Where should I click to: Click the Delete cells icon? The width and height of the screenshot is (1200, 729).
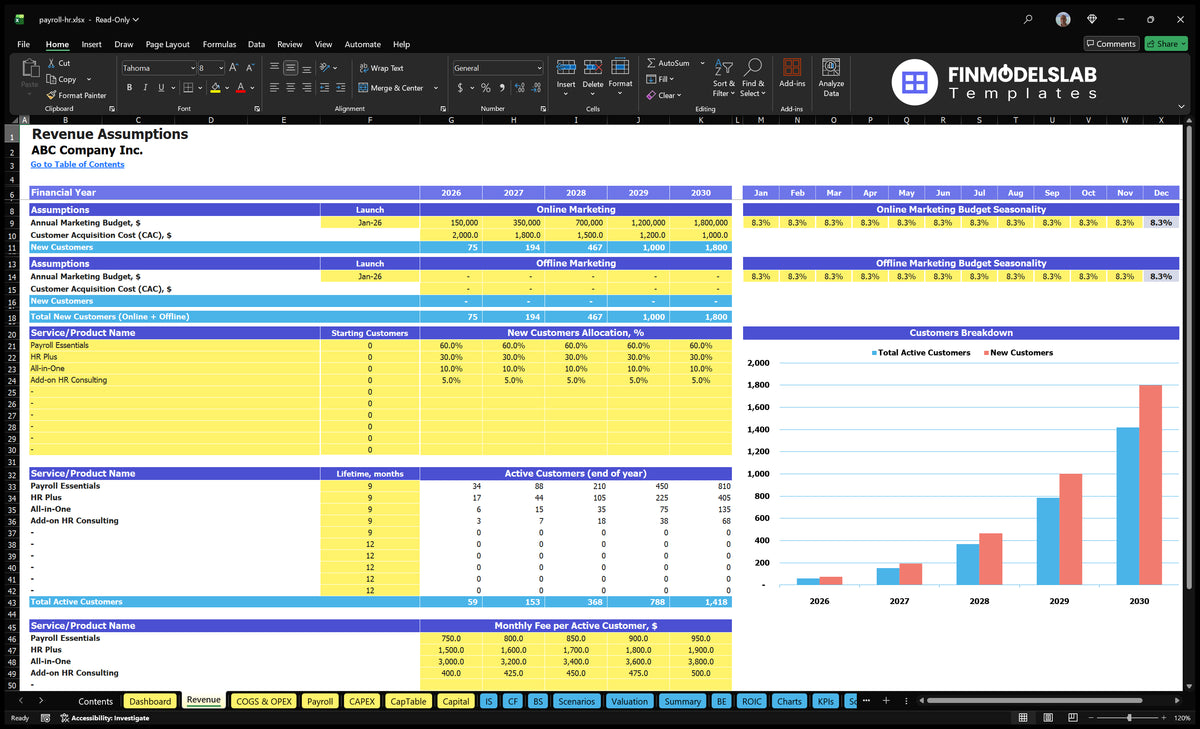tap(593, 67)
